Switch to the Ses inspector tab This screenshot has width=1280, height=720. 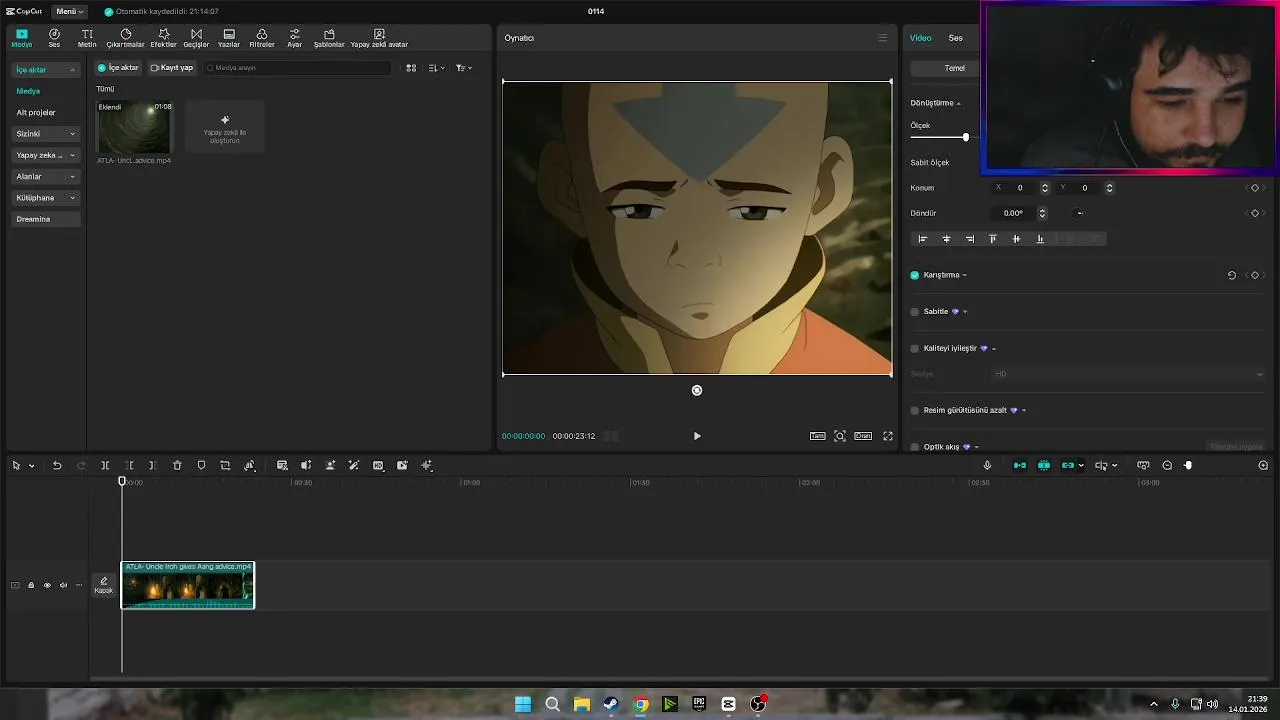click(956, 38)
